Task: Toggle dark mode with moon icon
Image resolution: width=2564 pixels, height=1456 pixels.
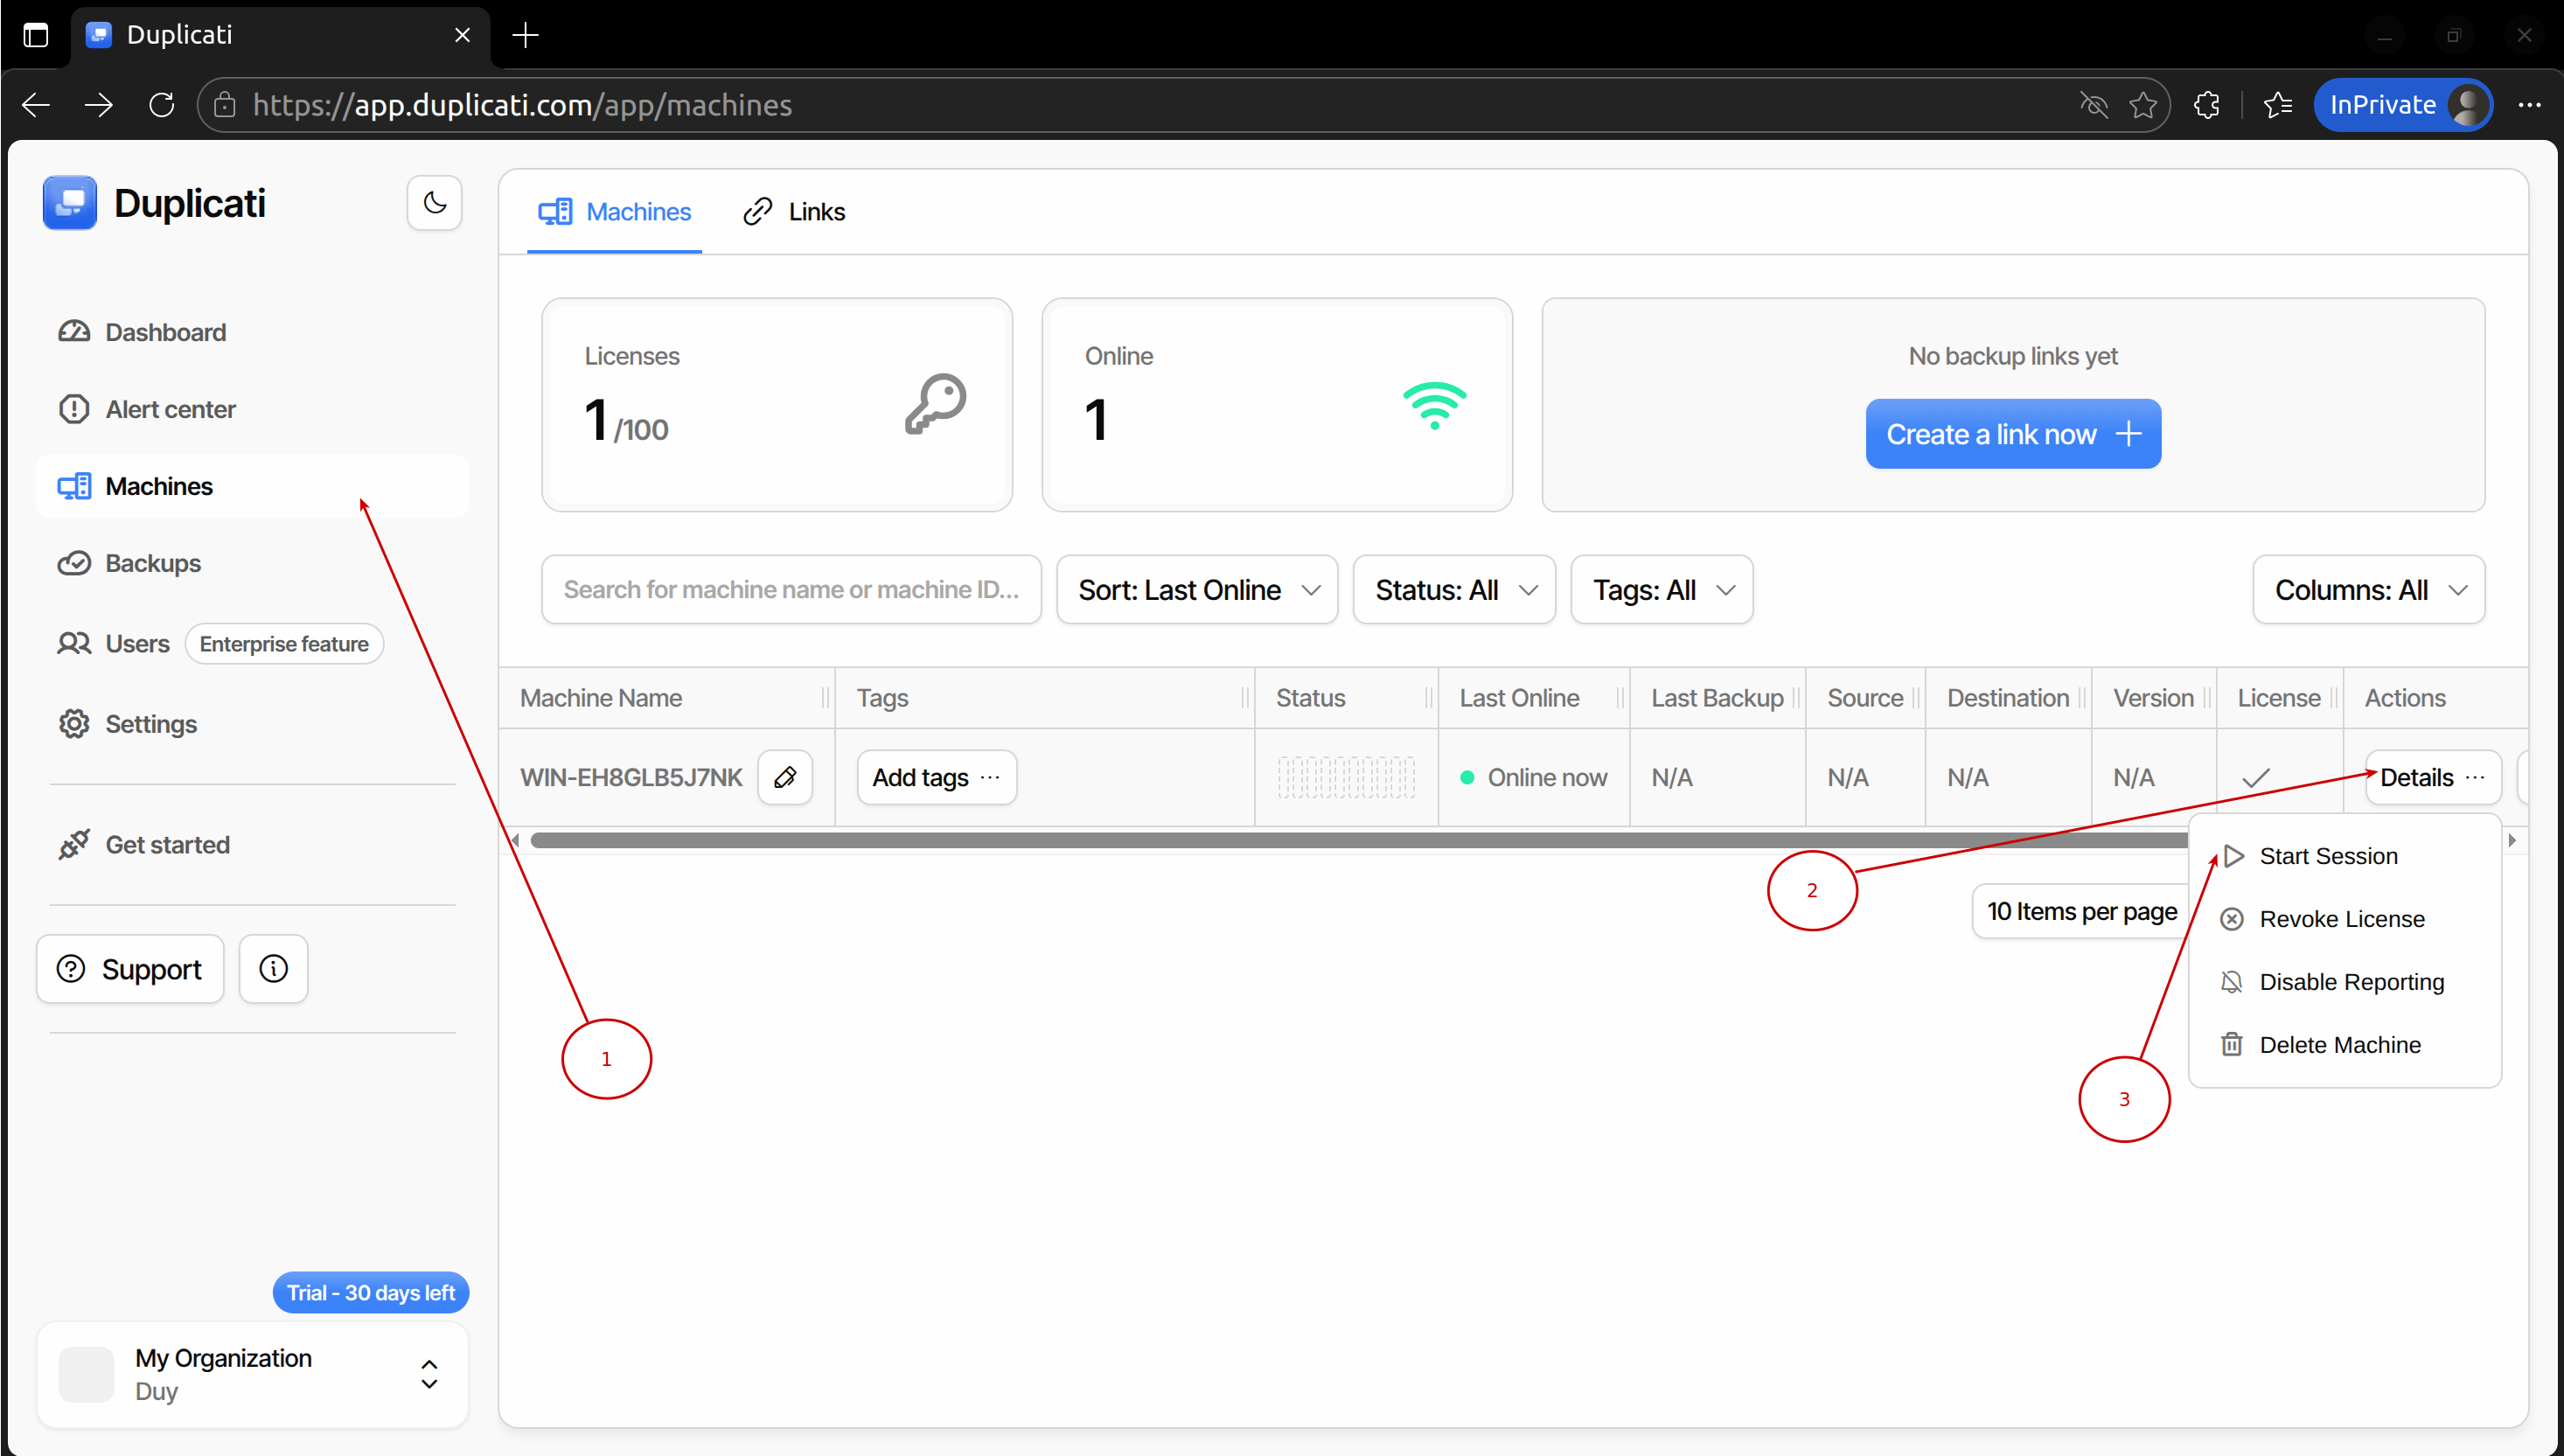Action: [x=434, y=203]
